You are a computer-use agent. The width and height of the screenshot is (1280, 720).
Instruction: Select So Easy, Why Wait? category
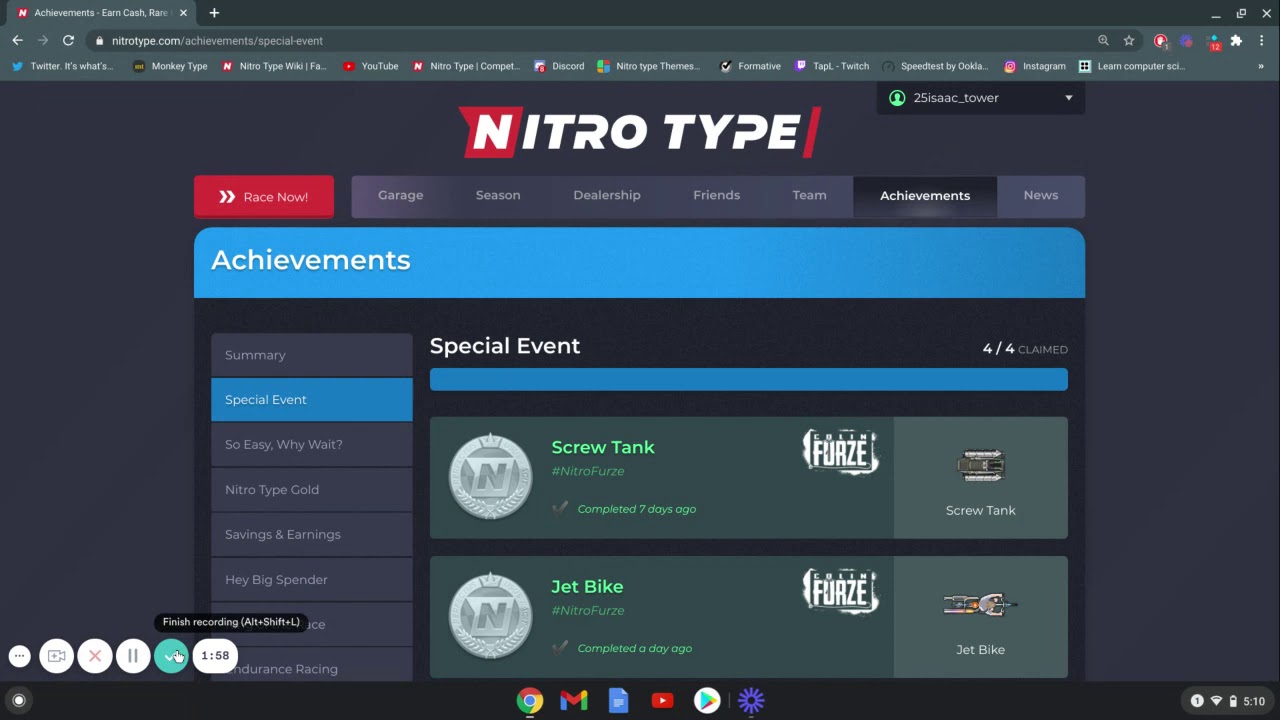tap(311, 445)
